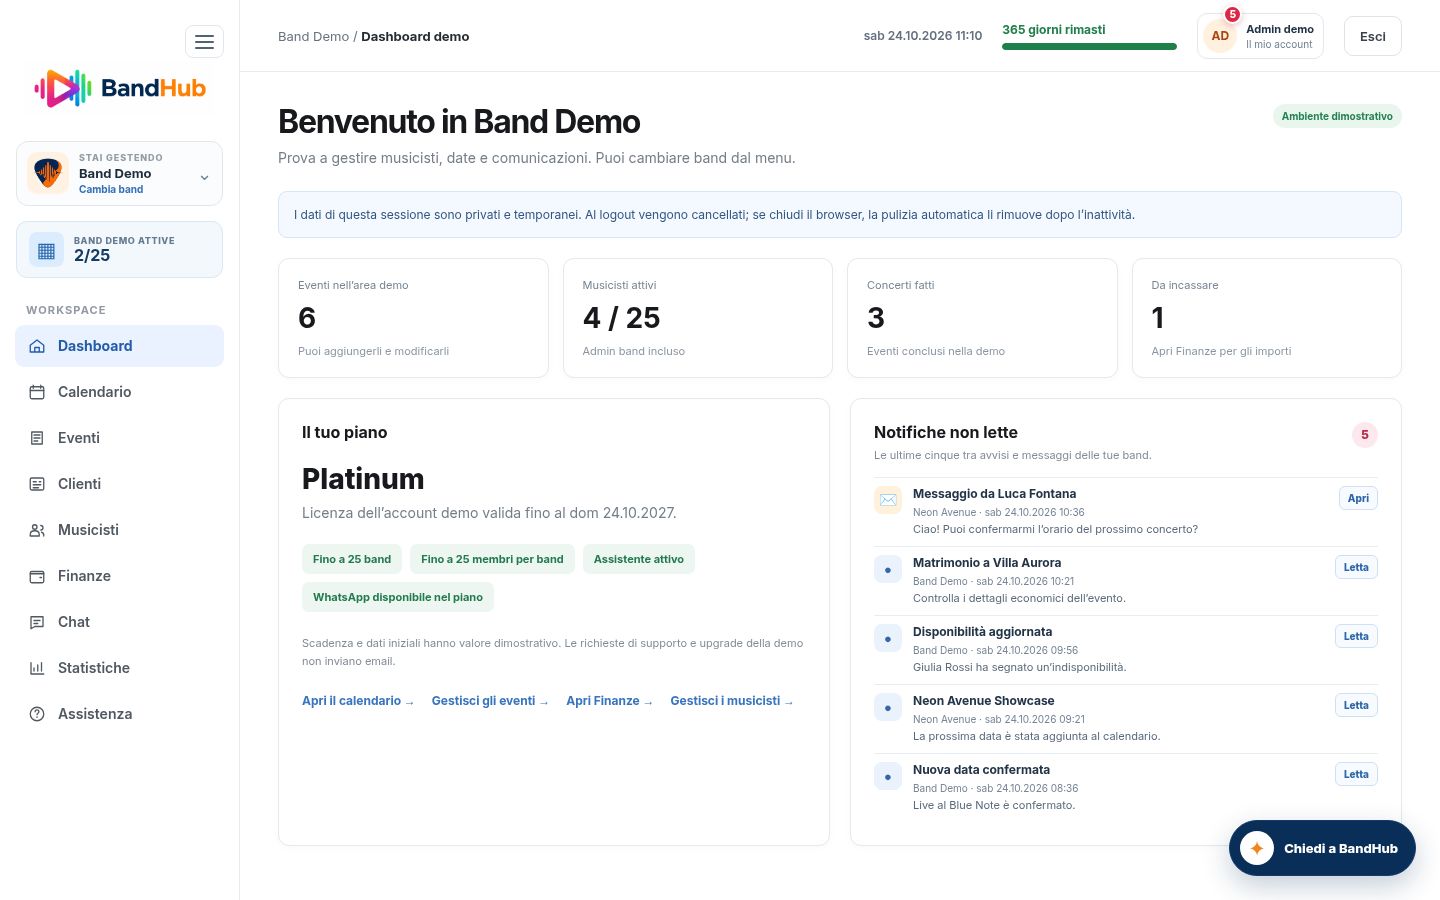Select Eventi from the workspace menu

(x=119, y=438)
